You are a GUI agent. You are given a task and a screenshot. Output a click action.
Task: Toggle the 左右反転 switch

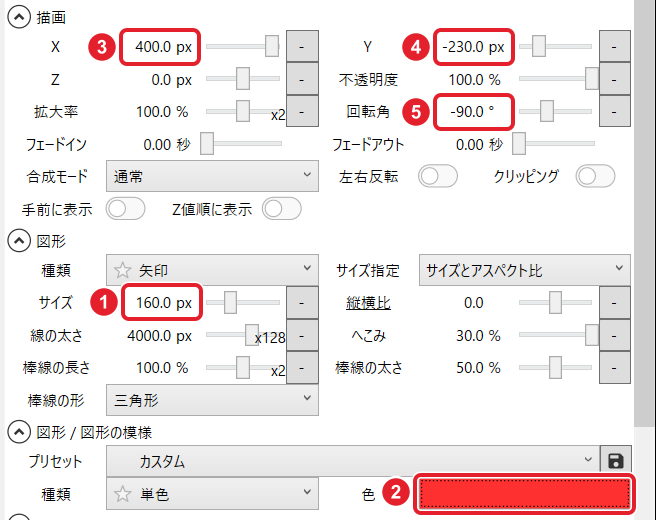438,176
